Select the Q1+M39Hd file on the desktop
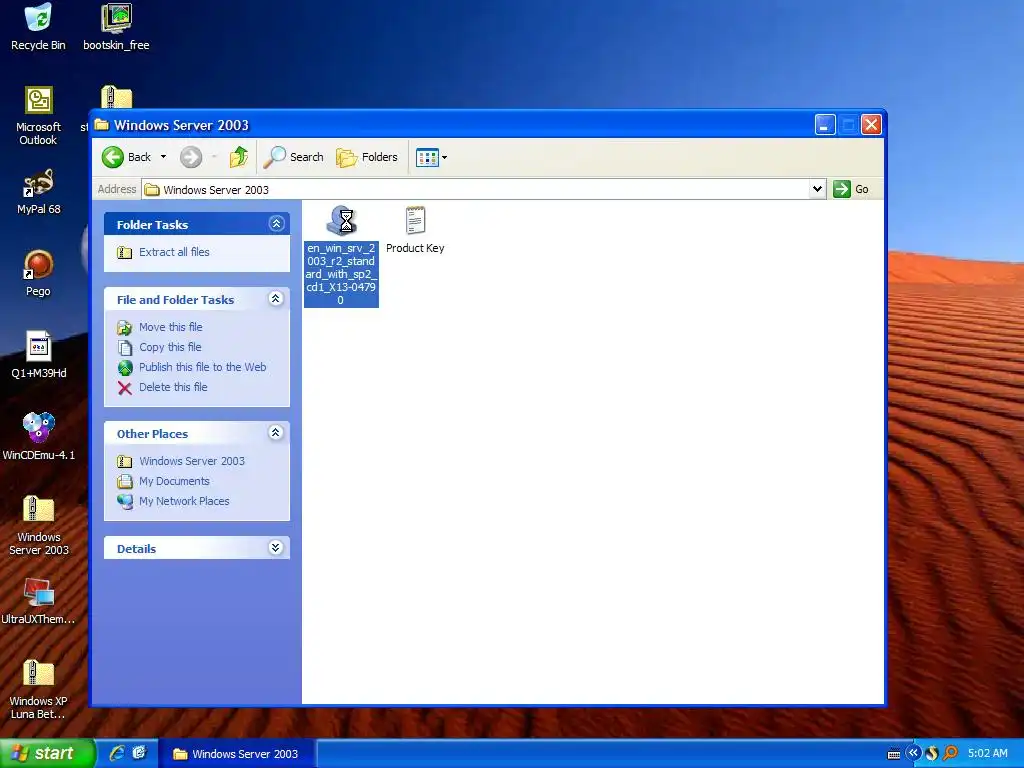Viewport: 1024px width, 768px height. point(39,355)
